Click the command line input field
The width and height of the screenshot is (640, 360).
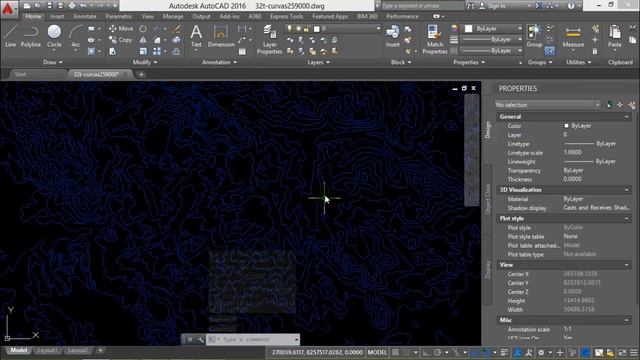pos(254,340)
